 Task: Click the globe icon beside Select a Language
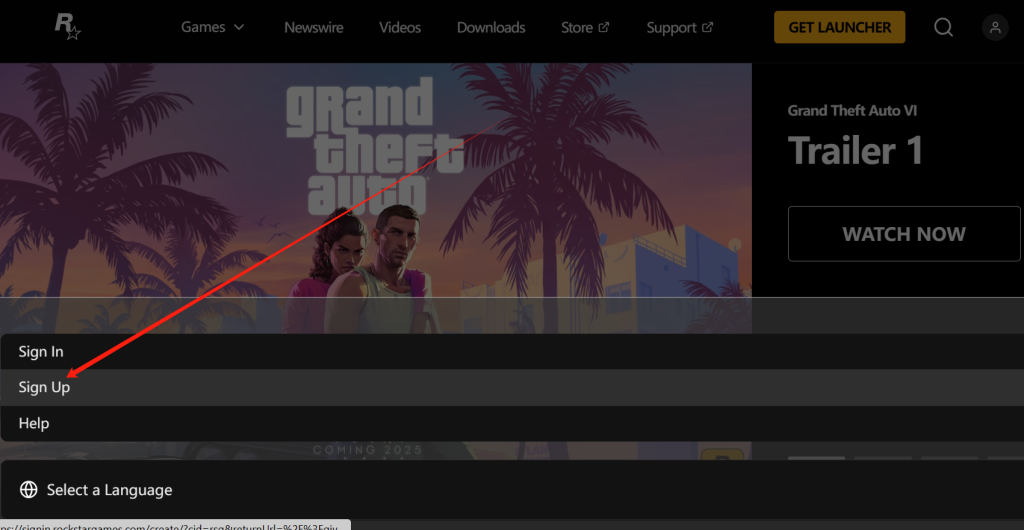coord(29,490)
